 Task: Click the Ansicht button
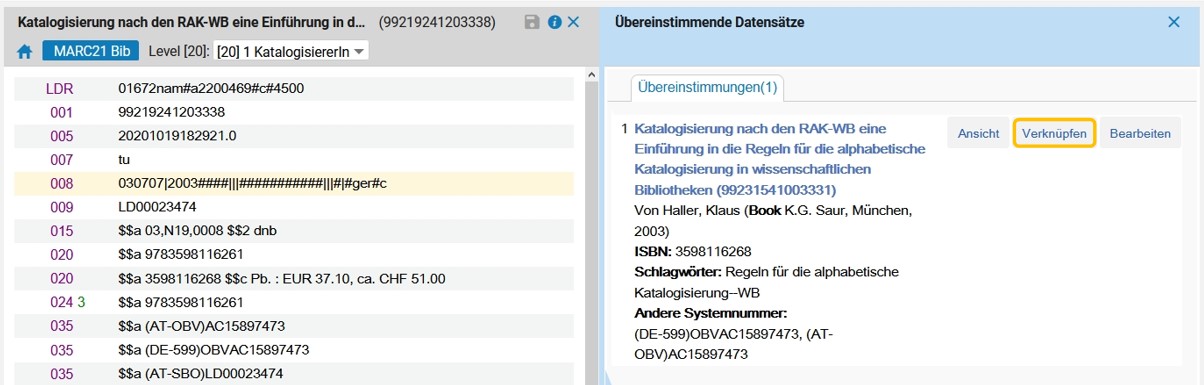point(979,133)
